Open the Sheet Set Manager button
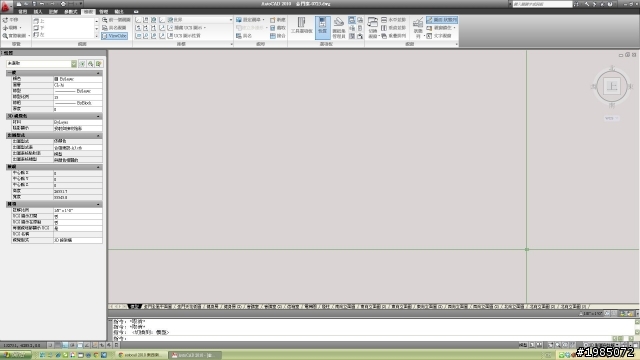The height and width of the screenshot is (360, 640). coord(339,28)
